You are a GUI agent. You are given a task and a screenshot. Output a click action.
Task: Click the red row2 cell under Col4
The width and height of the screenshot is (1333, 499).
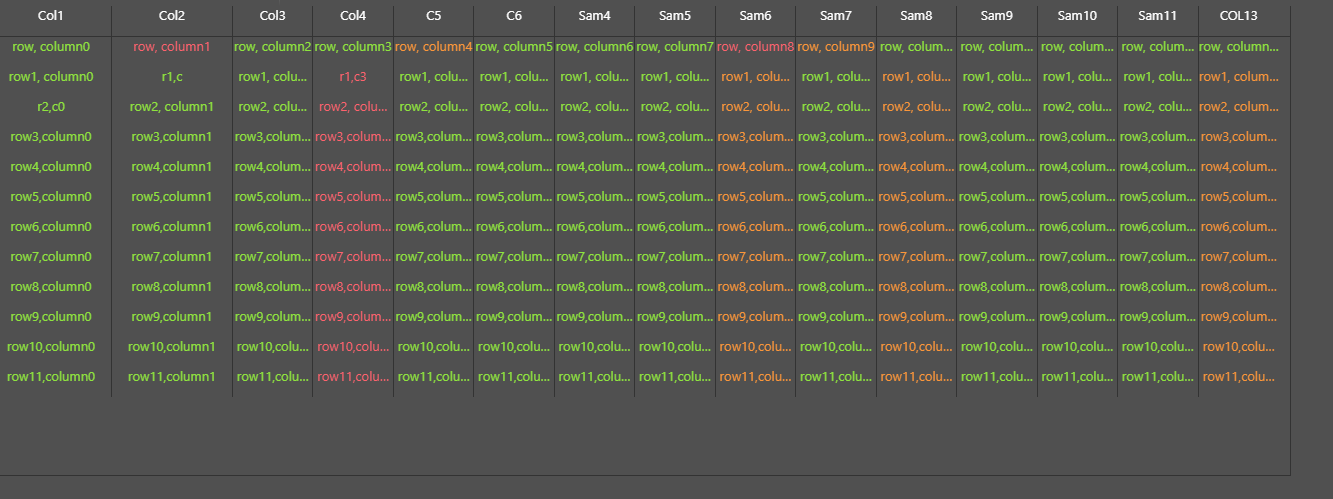tap(353, 107)
